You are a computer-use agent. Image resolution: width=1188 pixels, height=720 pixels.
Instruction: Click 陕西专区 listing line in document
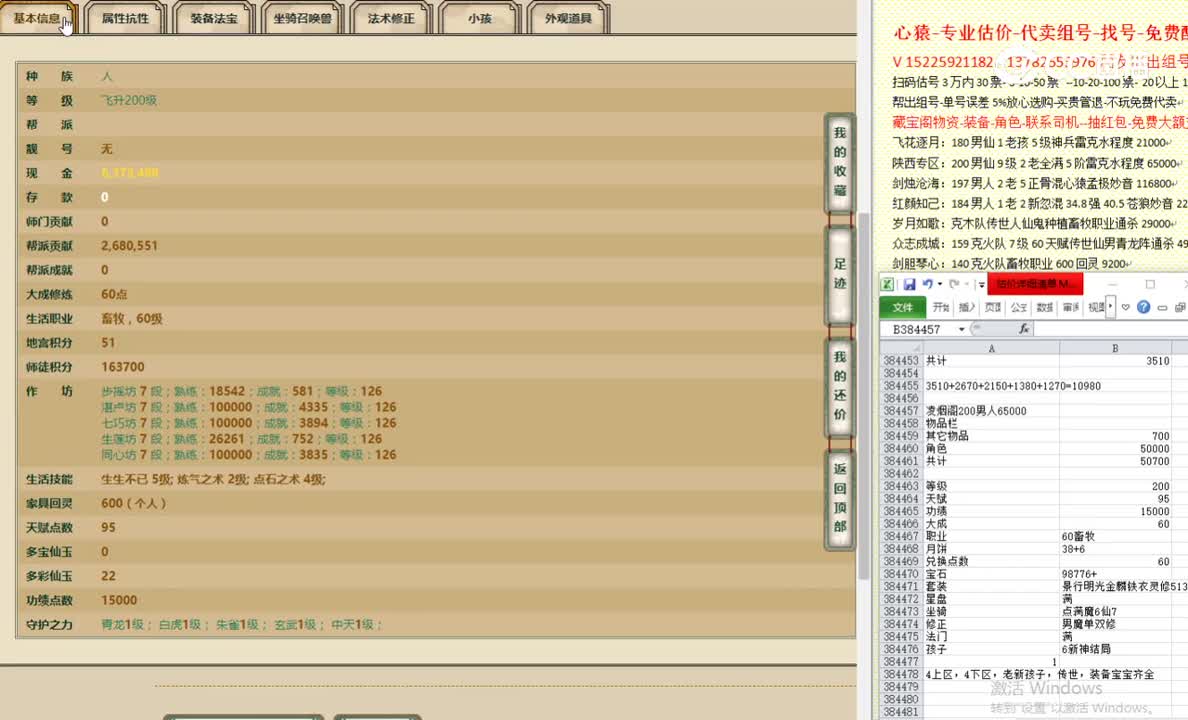click(x=1038, y=163)
